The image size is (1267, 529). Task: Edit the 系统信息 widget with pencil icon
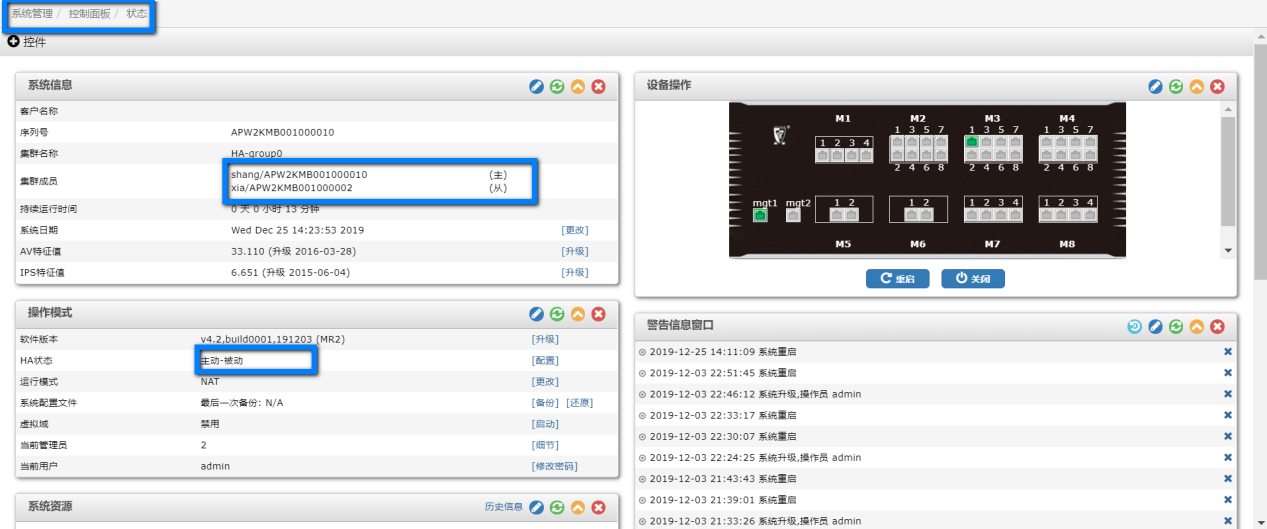(537, 87)
